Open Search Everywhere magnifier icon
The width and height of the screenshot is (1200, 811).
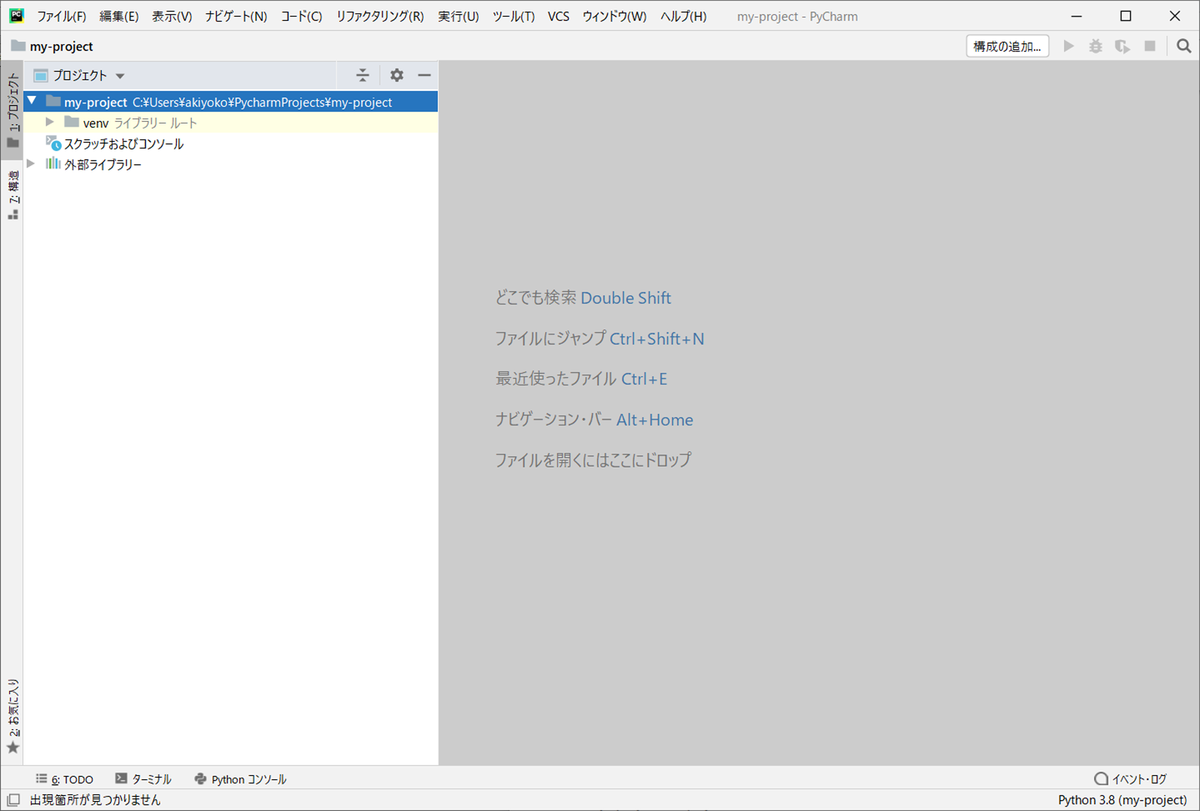[x=1184, y=46]
